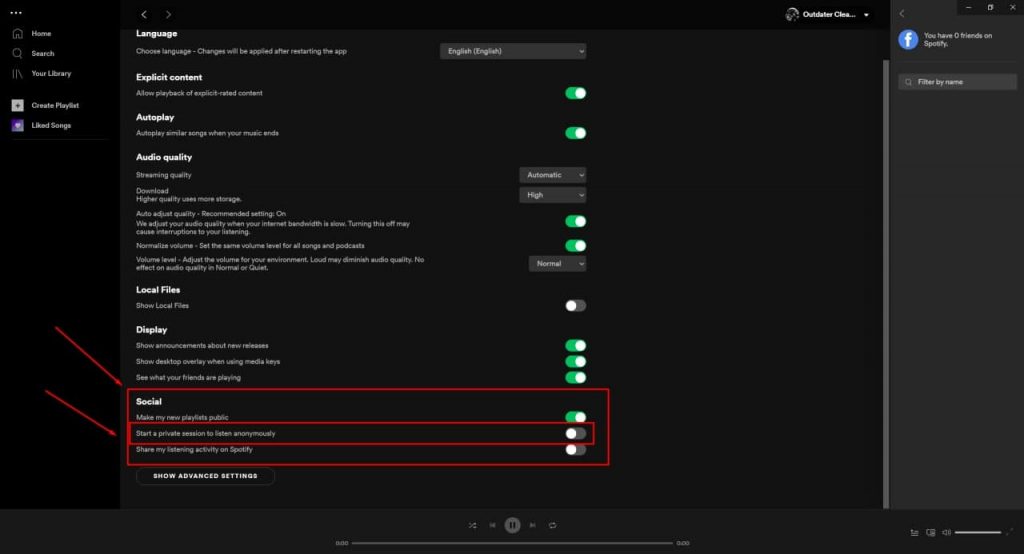Viewport: 1024px width, 554px height.
Task: Navigate forward with the right arrow
Action: tap(168, 14)
